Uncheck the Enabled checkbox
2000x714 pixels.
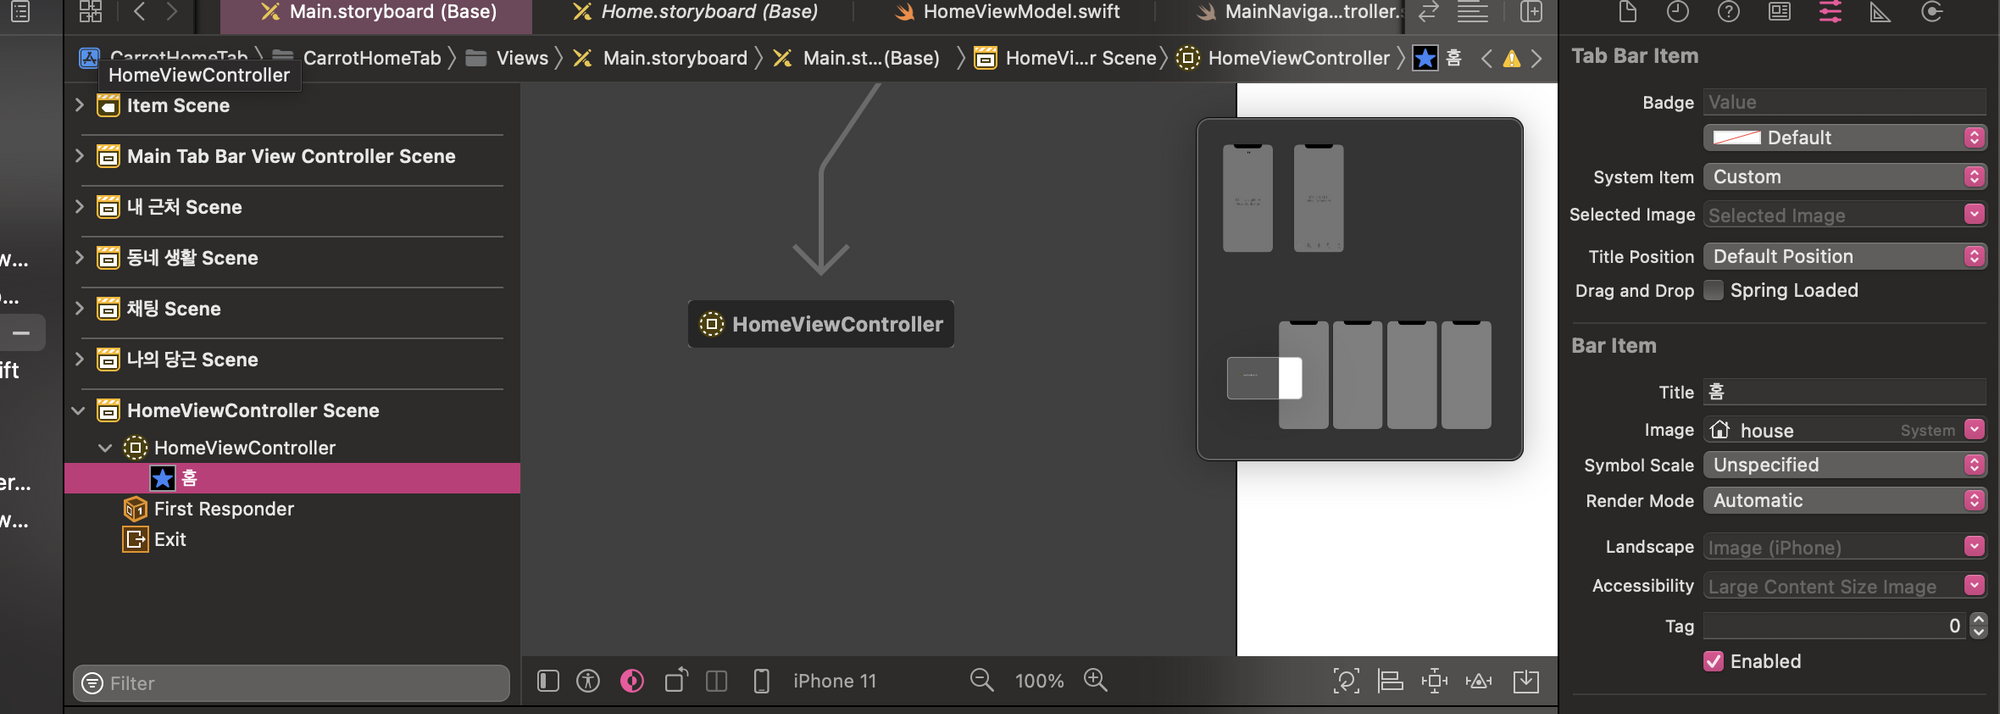coord(1714,662)
